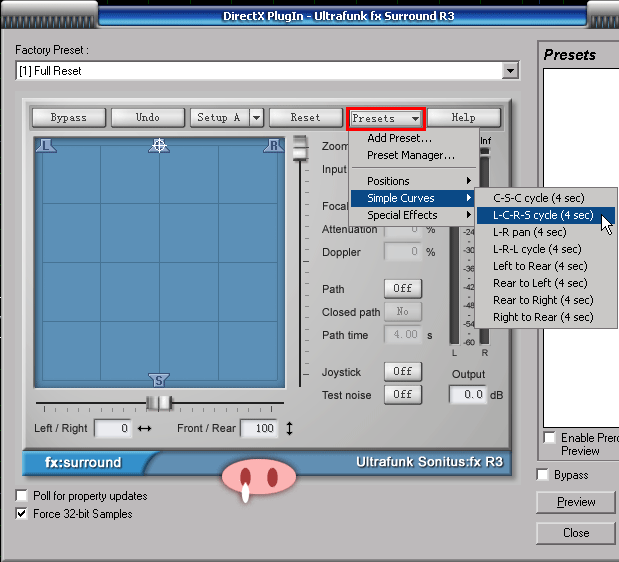Screen dimensions: 619x562
Task: Click the left speaker L icon
Action: click(x=46, y=146)
